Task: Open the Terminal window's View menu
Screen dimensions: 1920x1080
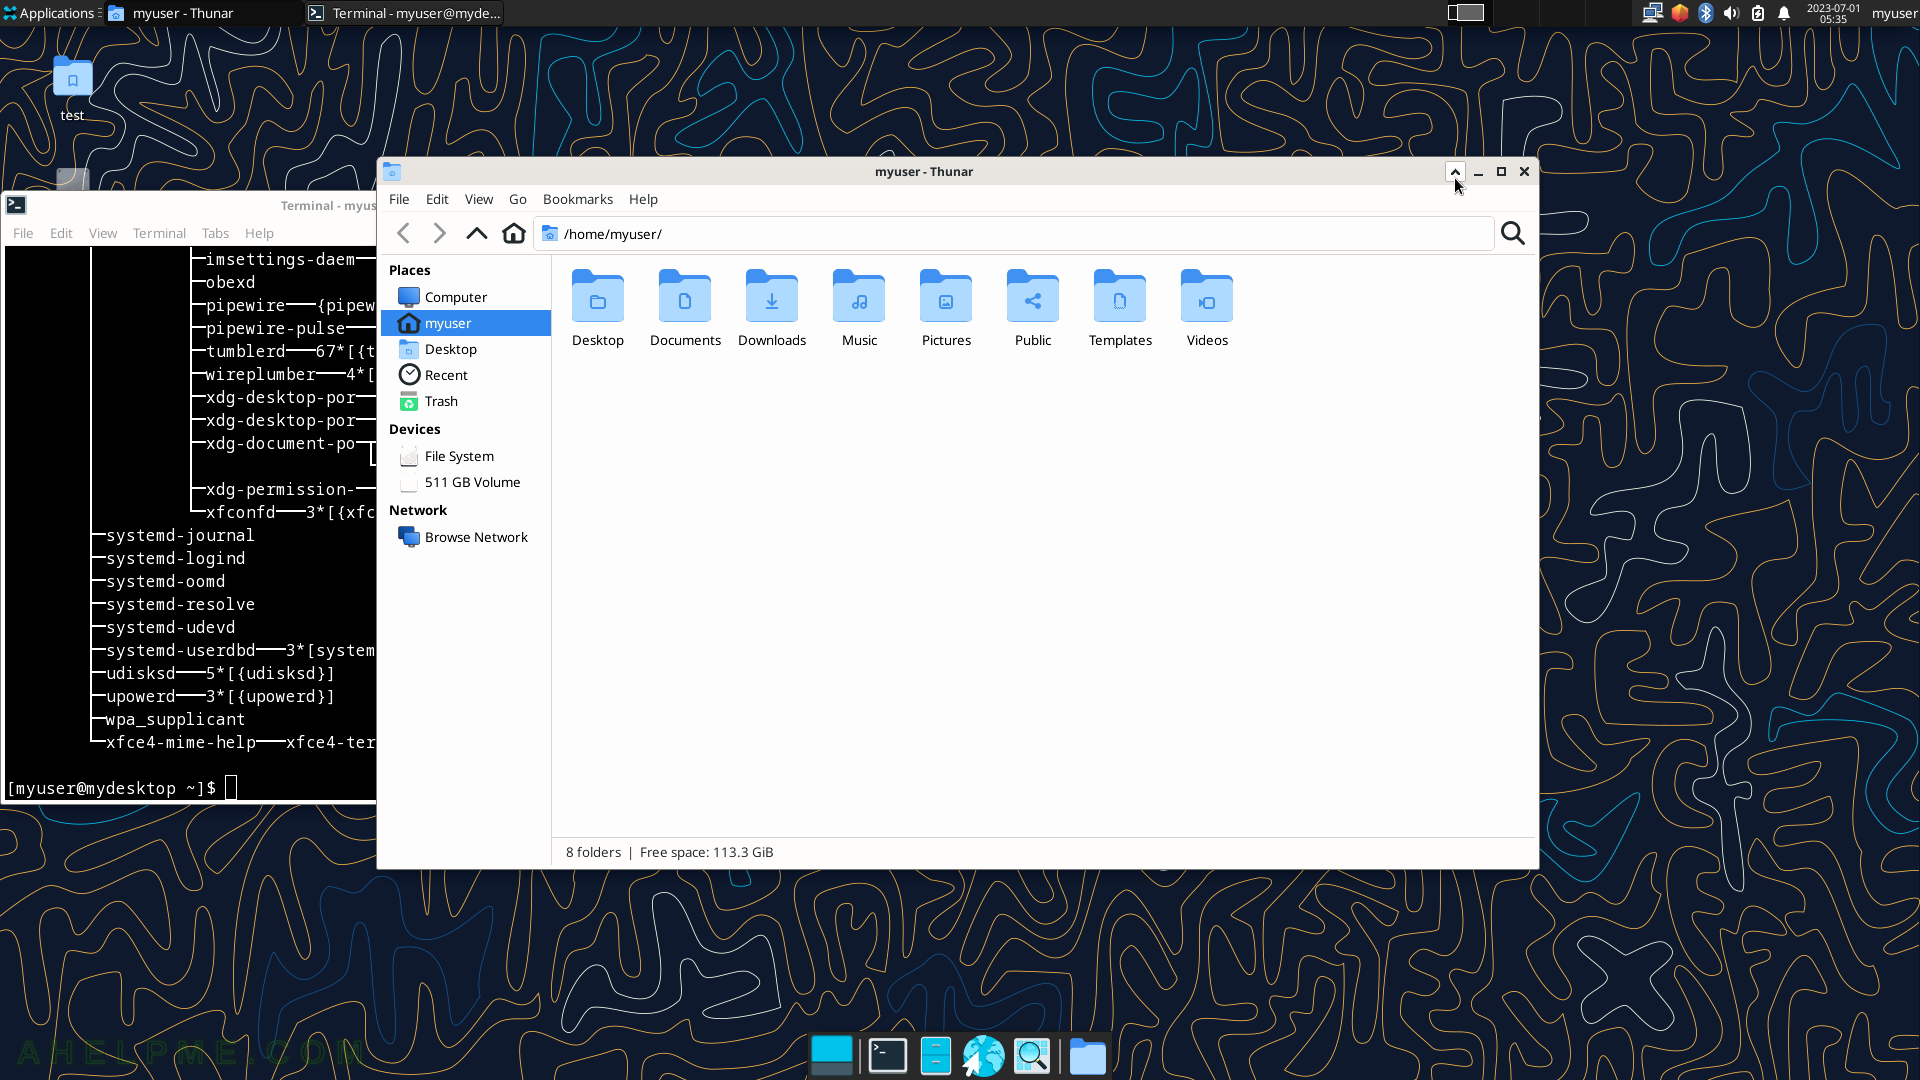Action: coord(103,233)
